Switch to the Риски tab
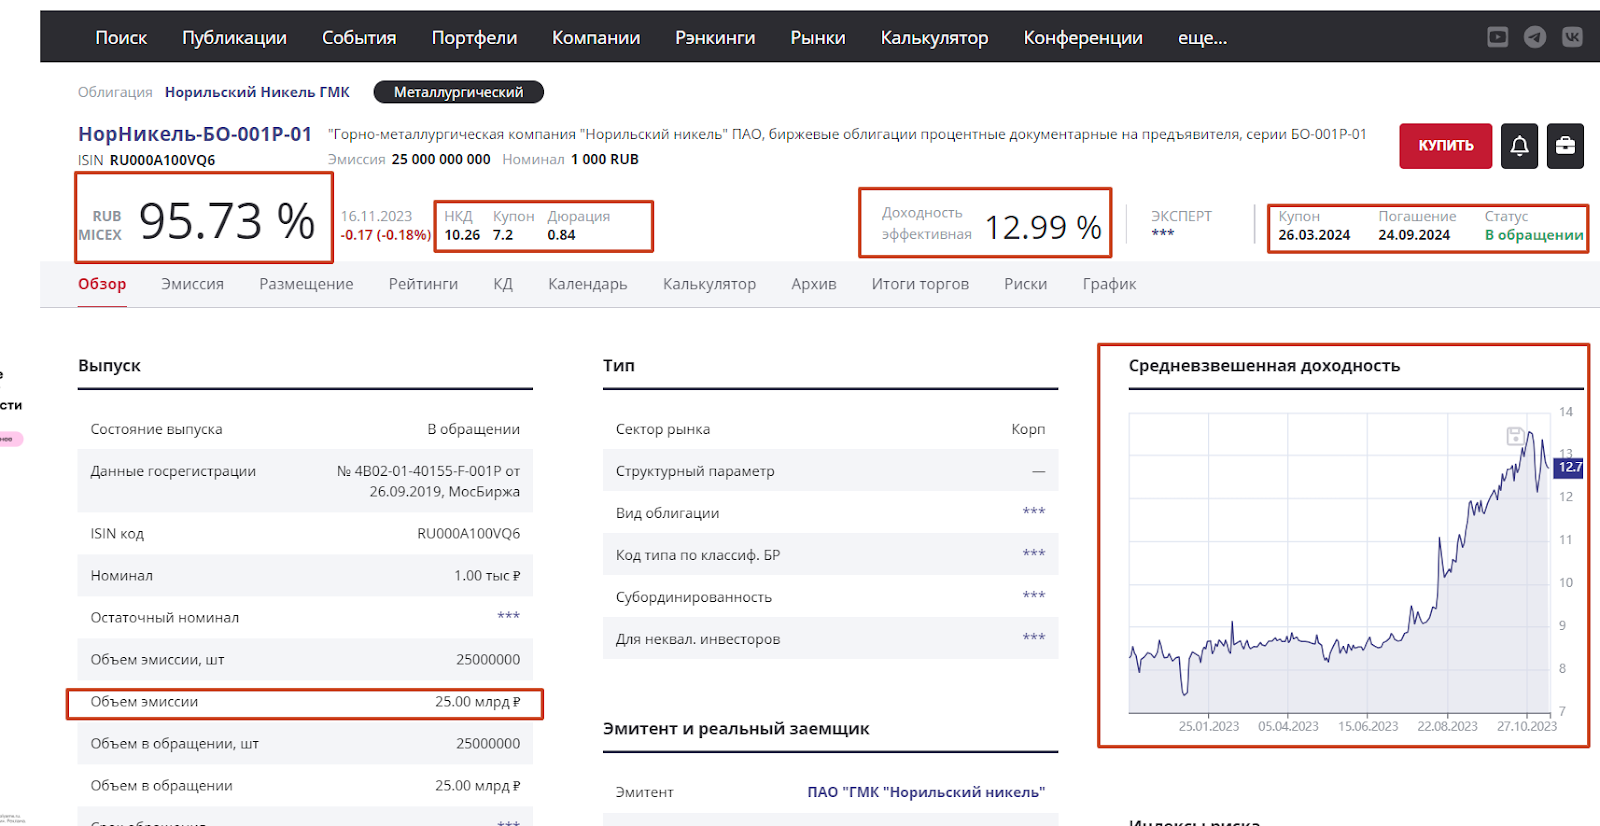Screen dimensions: 1600x826 (1025, 284)
